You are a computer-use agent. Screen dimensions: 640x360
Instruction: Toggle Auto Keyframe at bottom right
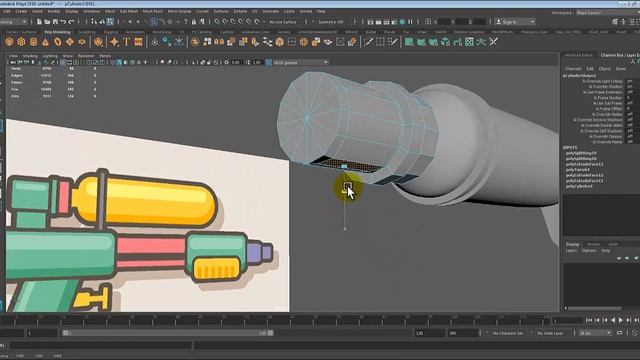[634, 333]
